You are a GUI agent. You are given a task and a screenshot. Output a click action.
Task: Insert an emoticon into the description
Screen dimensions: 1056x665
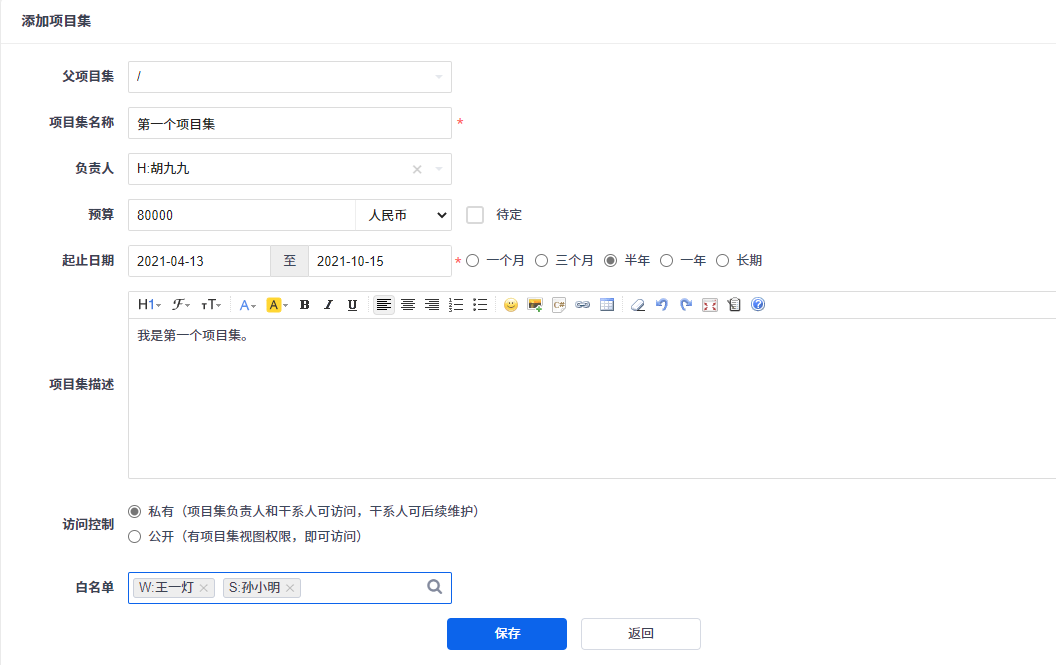(511, 305)
